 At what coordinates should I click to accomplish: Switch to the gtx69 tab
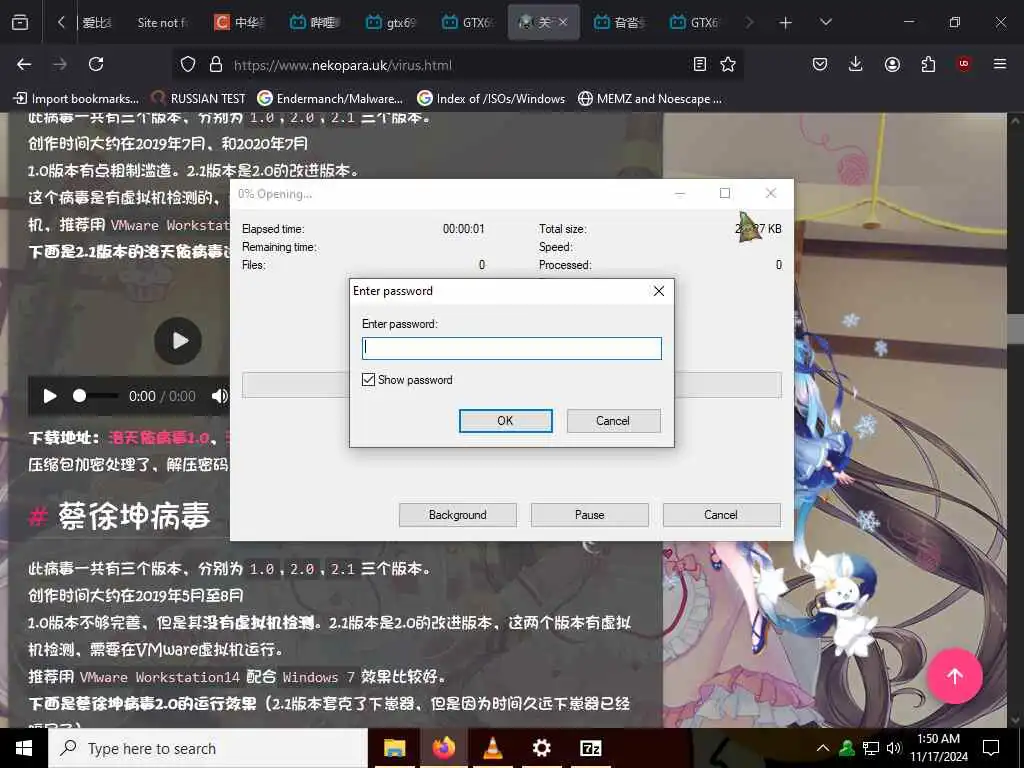click(x=391, y=23)
